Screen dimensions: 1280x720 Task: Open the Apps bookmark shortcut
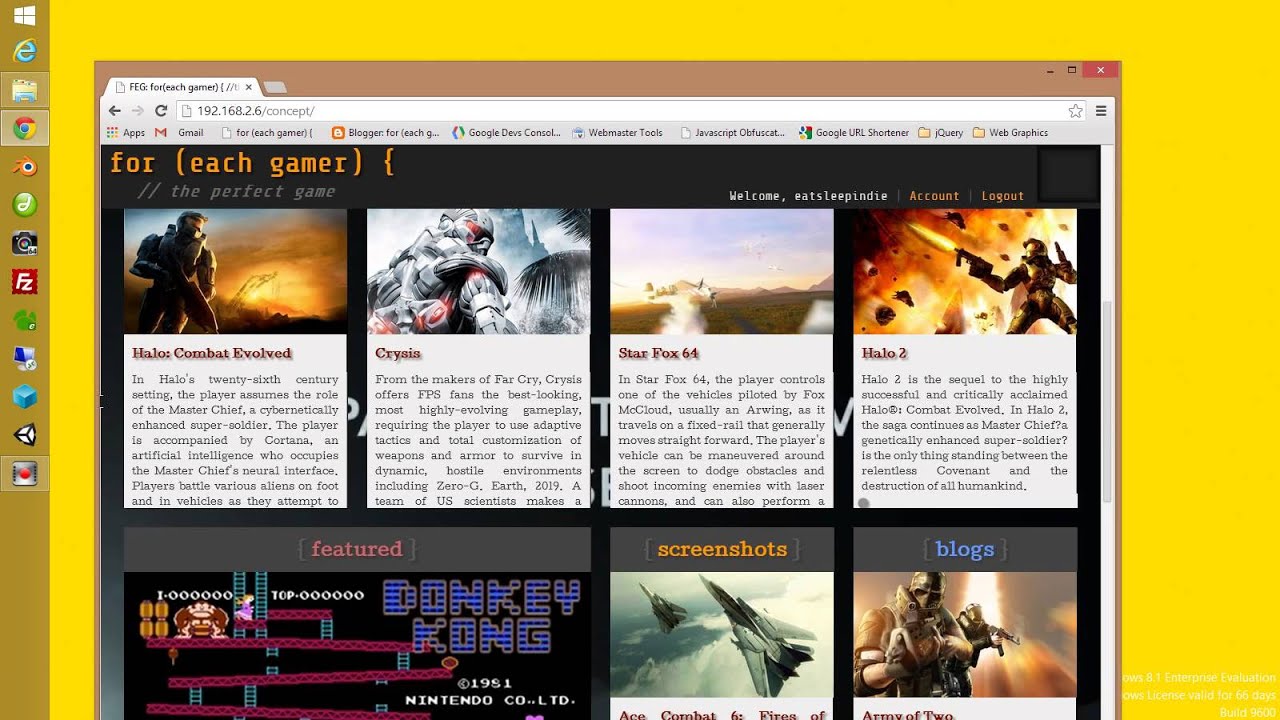click(126, 132)
